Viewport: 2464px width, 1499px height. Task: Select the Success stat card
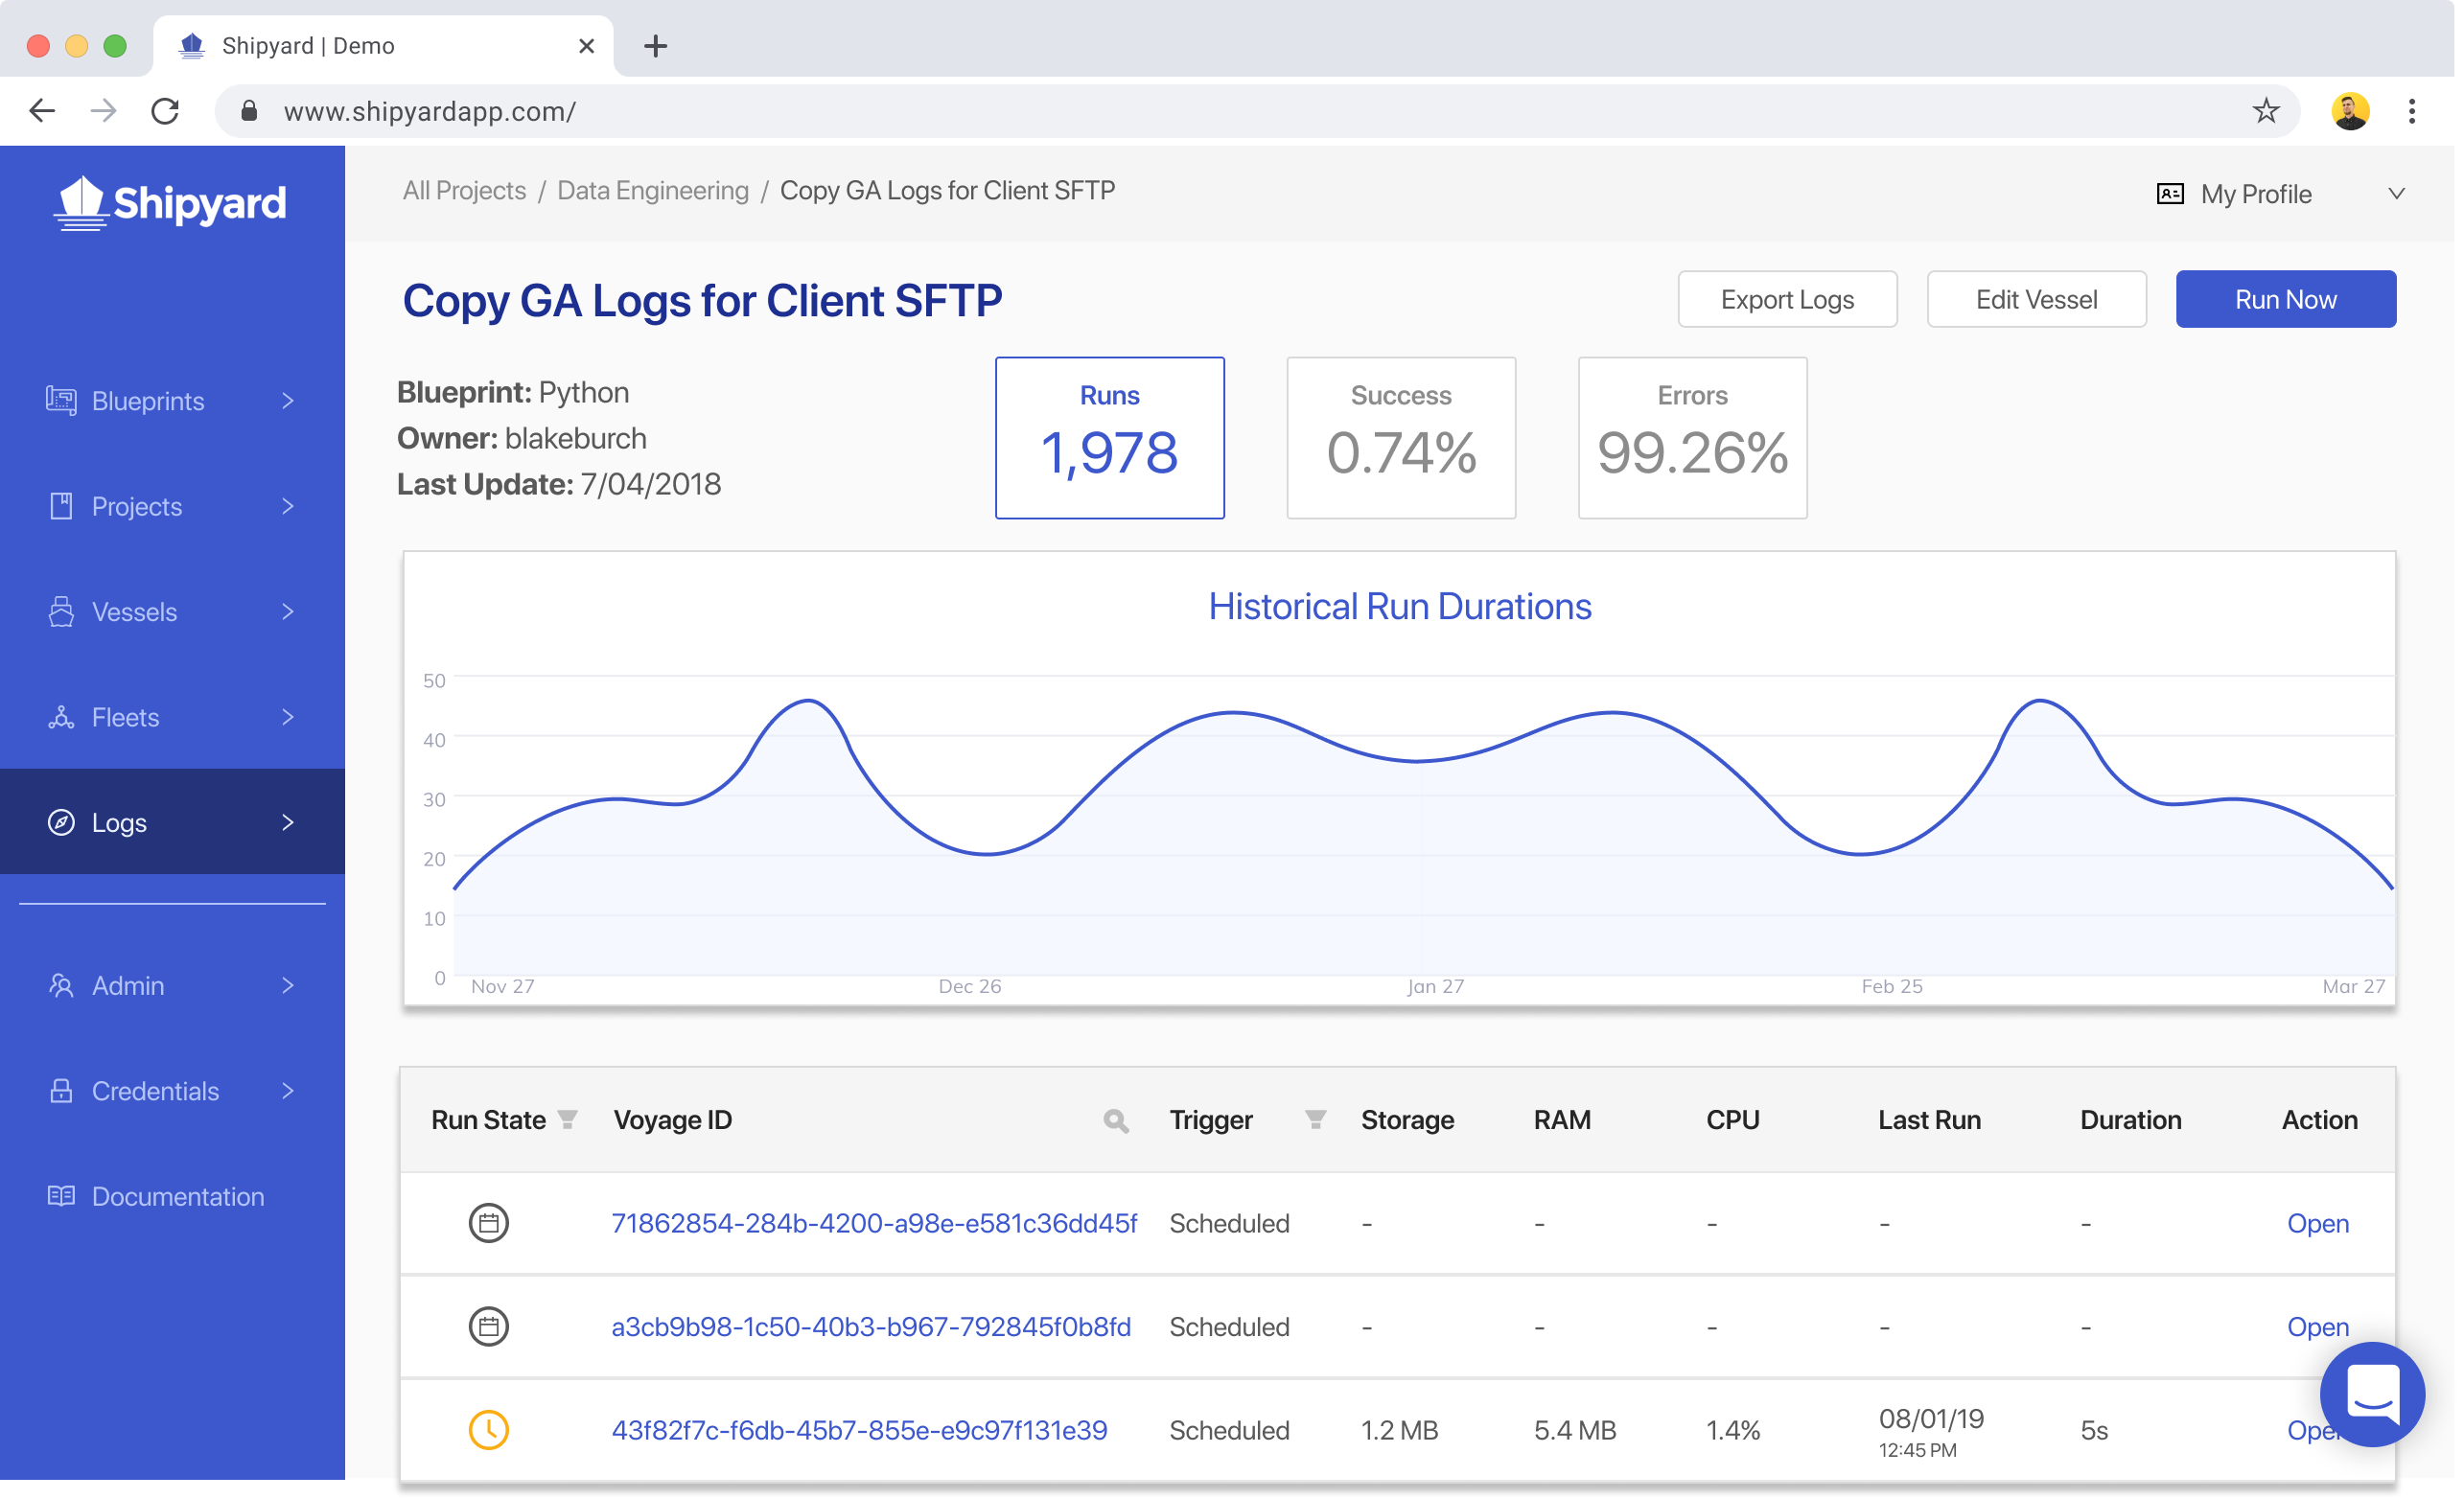tap(1401, 438)
